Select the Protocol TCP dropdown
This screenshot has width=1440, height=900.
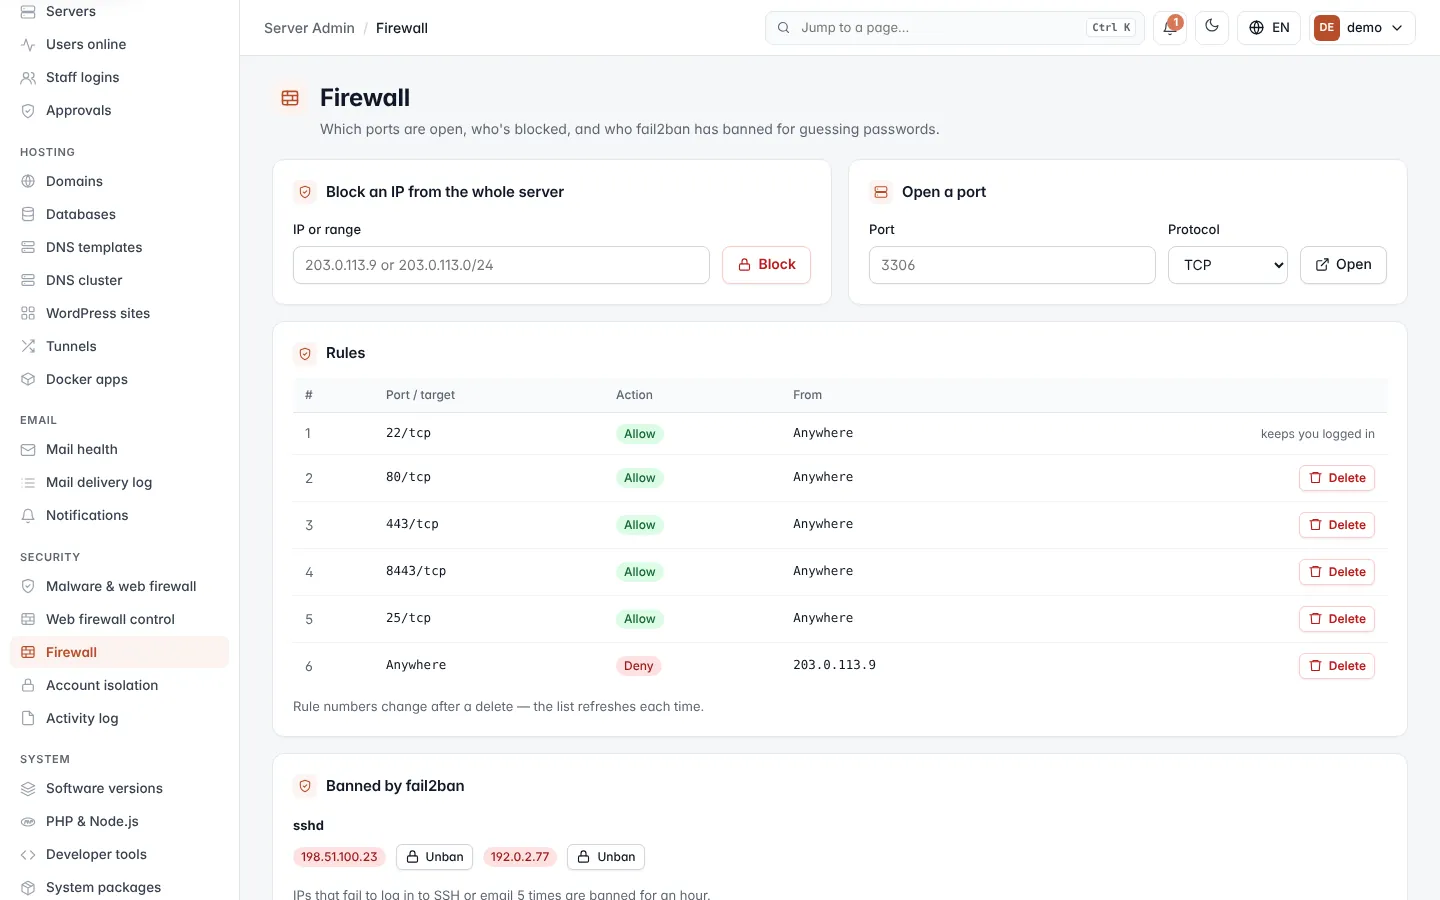(1228, 265)
